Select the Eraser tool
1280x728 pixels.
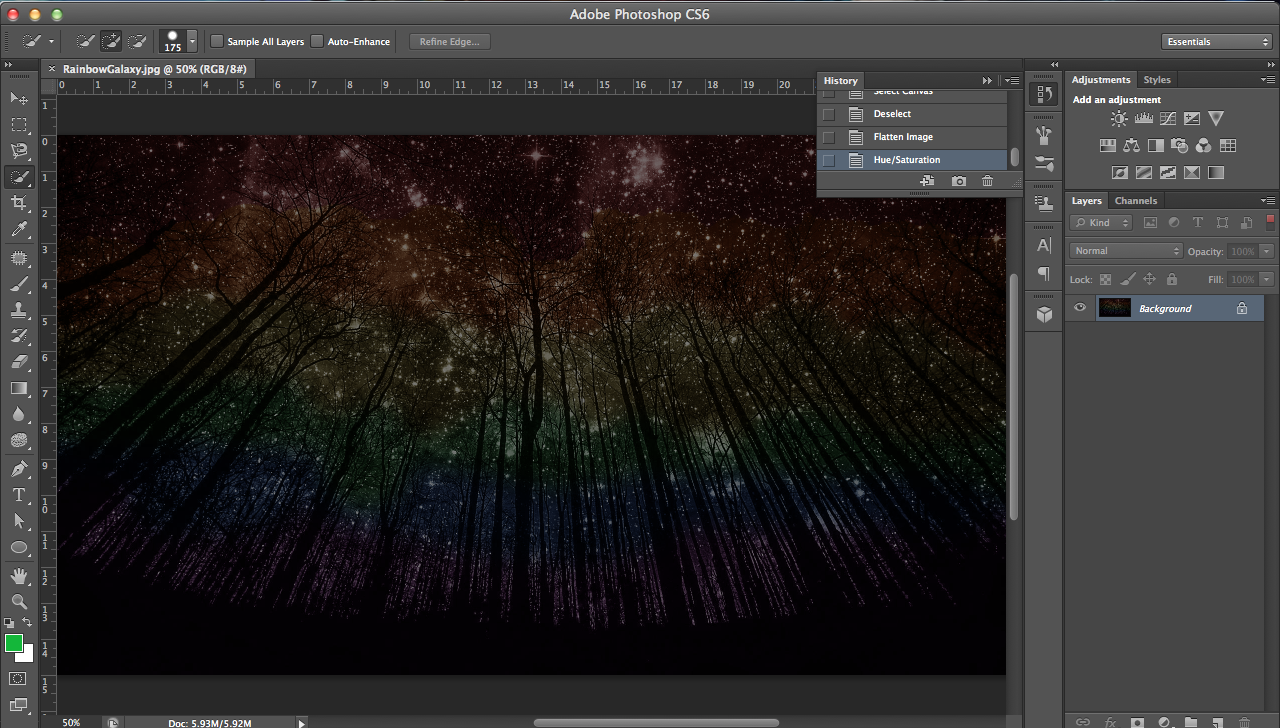[x=19, y=362]
